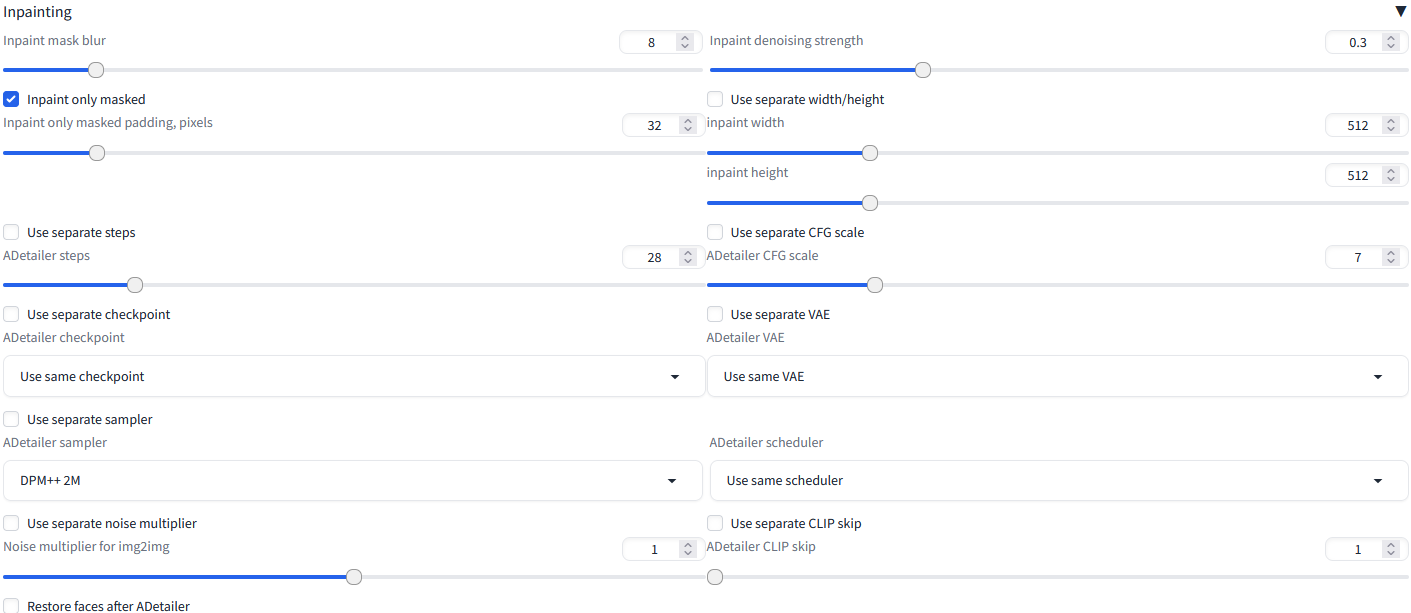Screen dimensions: 1411x613
Task: Click Inpaint mask blur slider handle
Action: coord(96,70)
